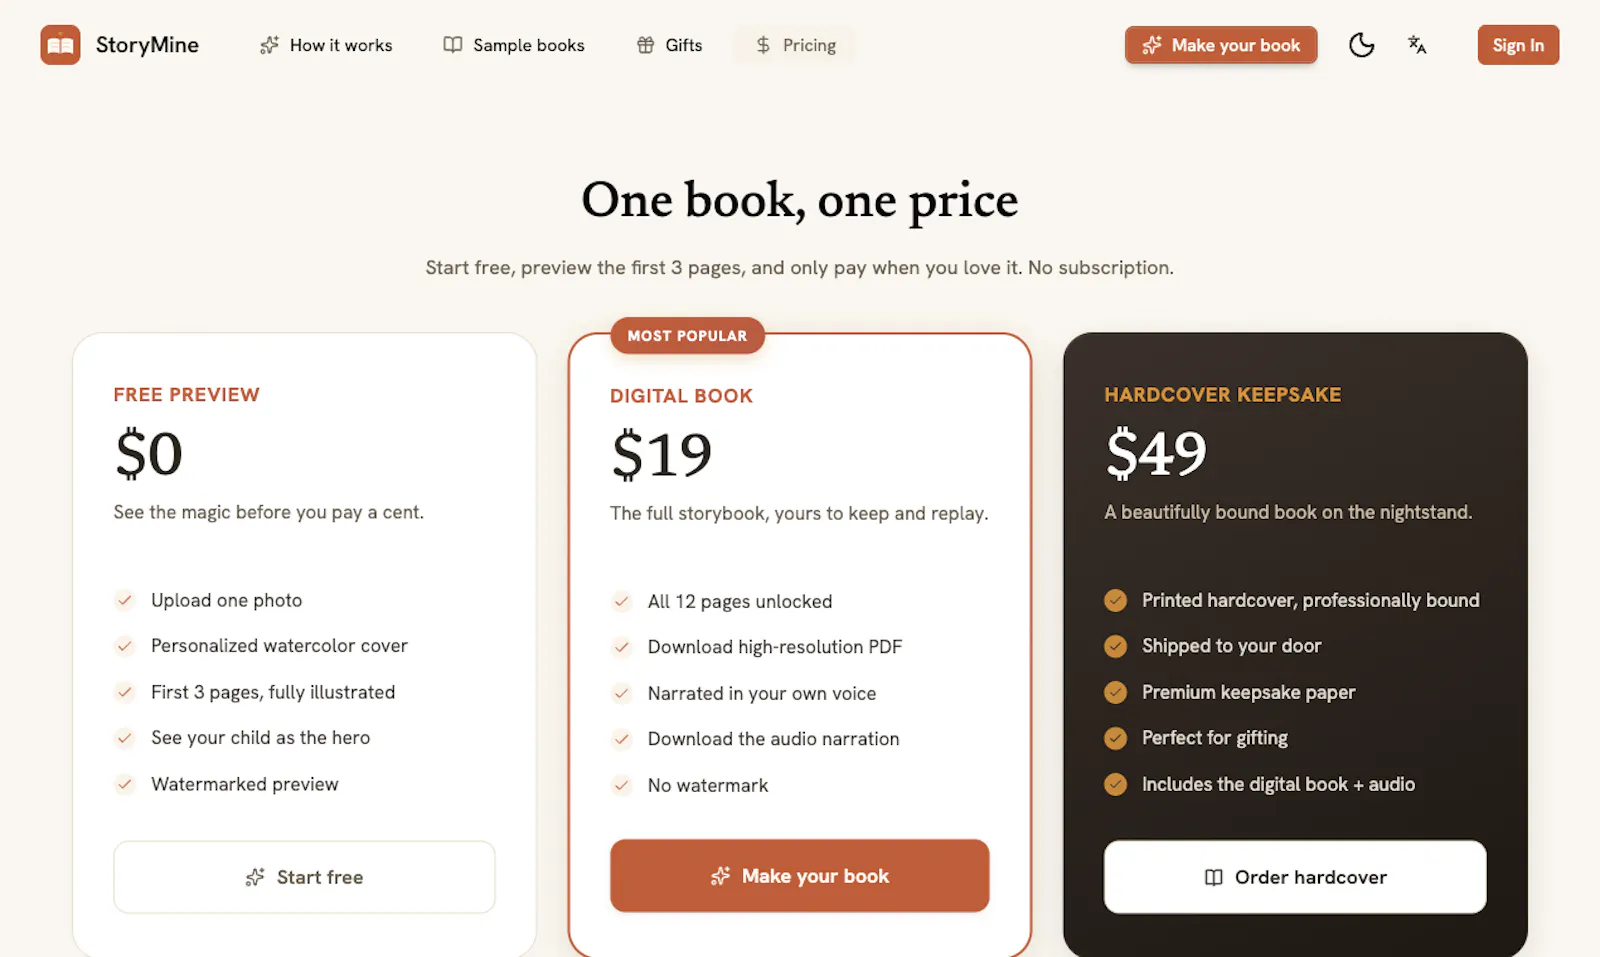Open the language translation selector icon
Viewport: 1600px width, 957px height.
tap(1417, 45)
